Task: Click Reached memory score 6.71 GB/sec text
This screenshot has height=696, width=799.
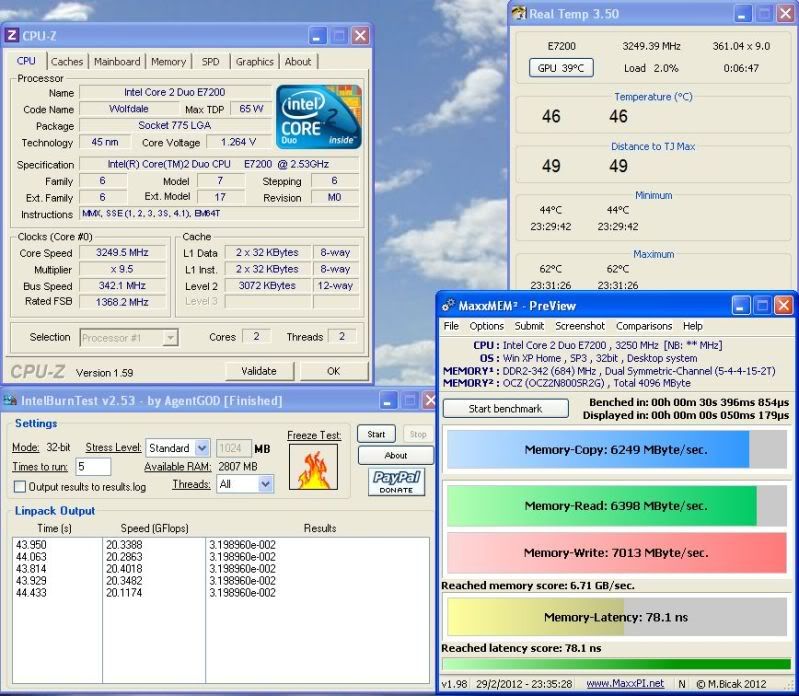Action: tap(538, 585)
